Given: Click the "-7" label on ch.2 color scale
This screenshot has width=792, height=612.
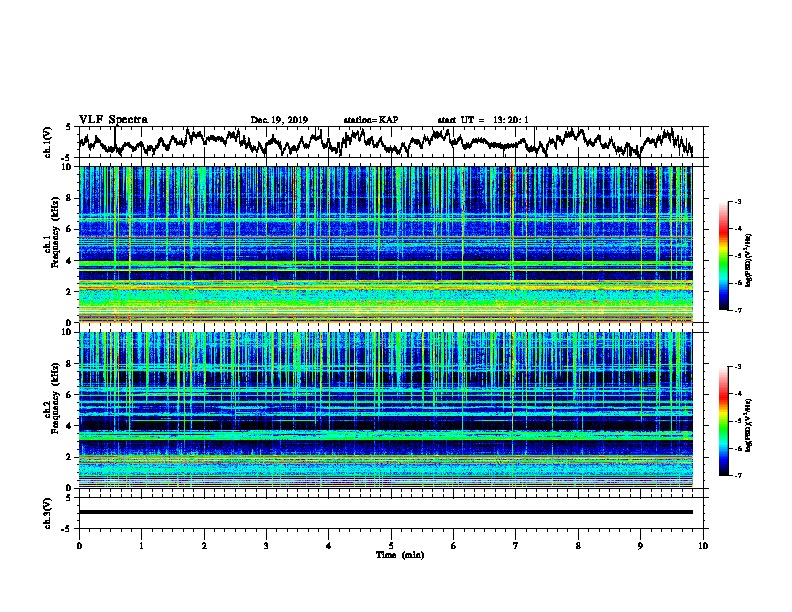Looking at the screenshot, I should coord(737,475).
